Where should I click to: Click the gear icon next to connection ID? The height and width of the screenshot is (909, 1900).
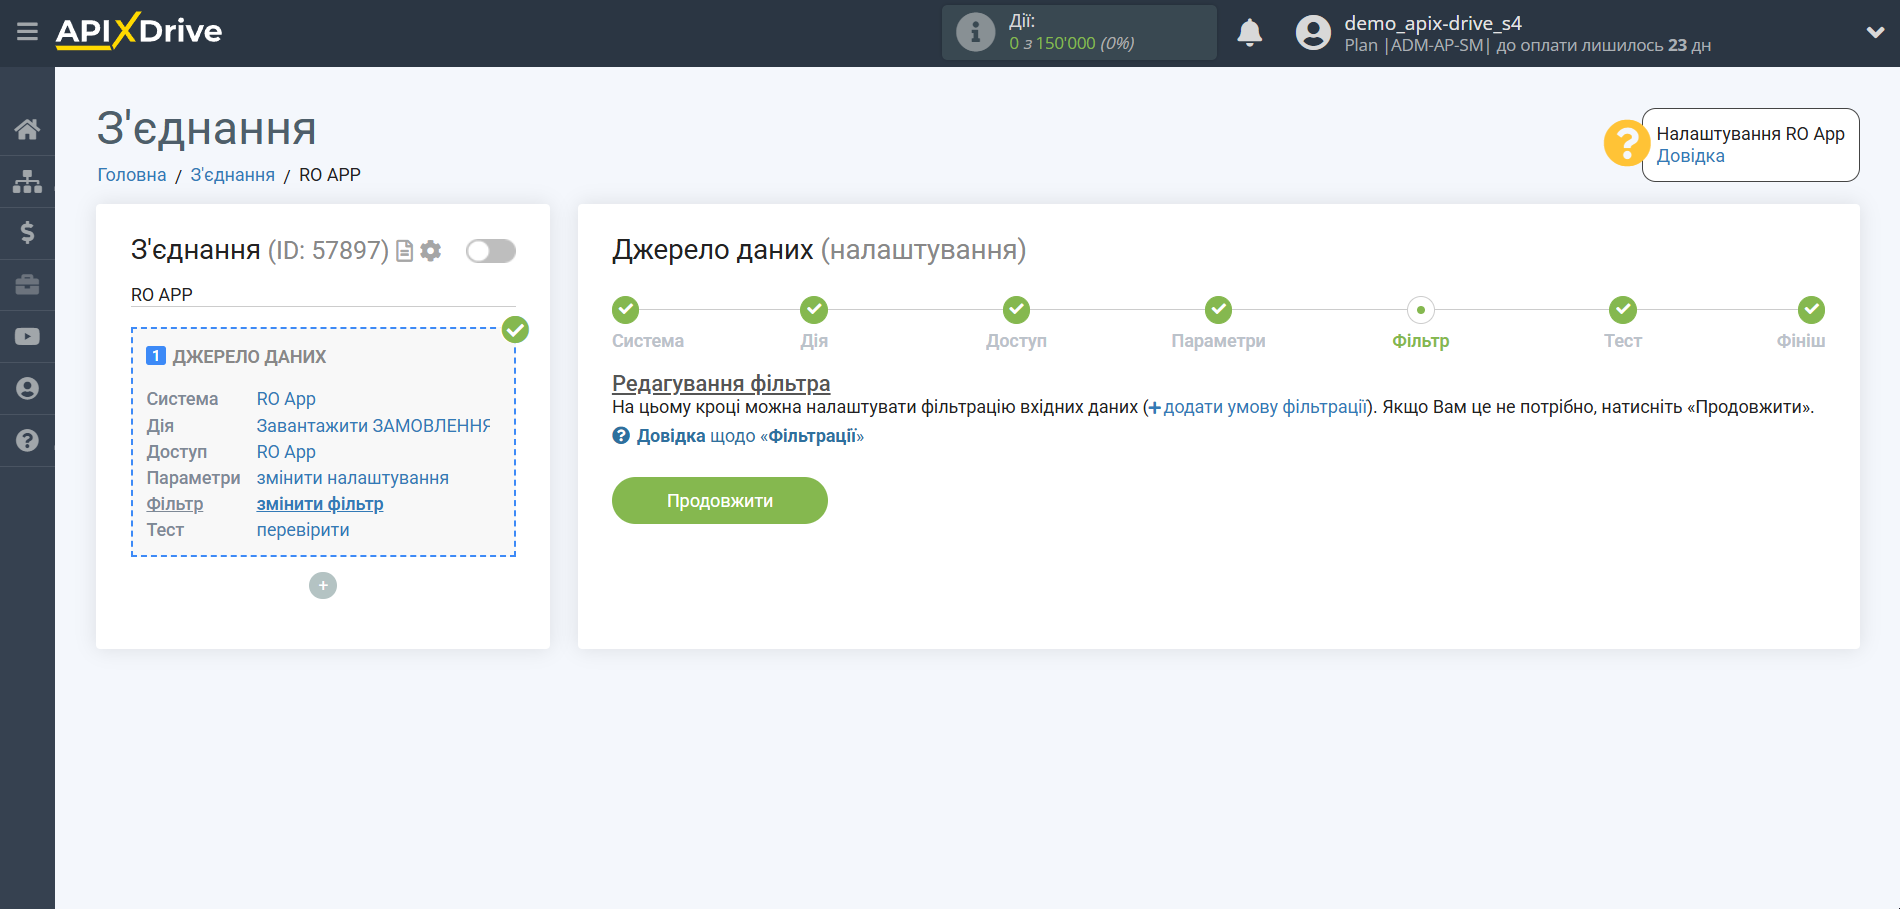(x=430, y=250)
